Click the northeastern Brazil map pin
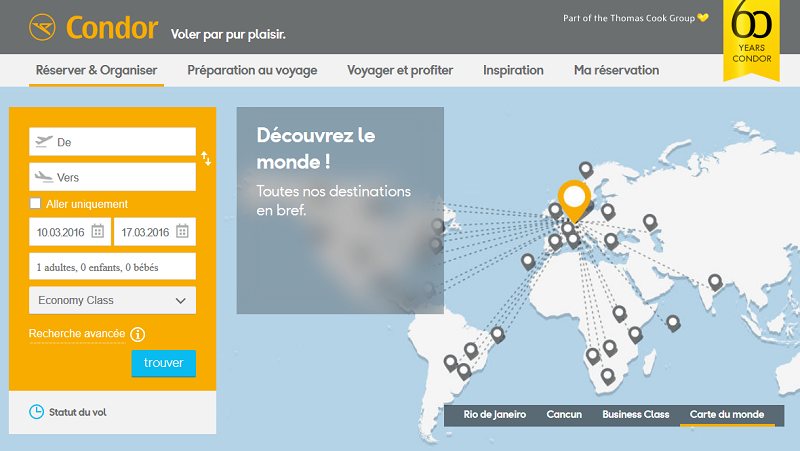 (497, 335)
